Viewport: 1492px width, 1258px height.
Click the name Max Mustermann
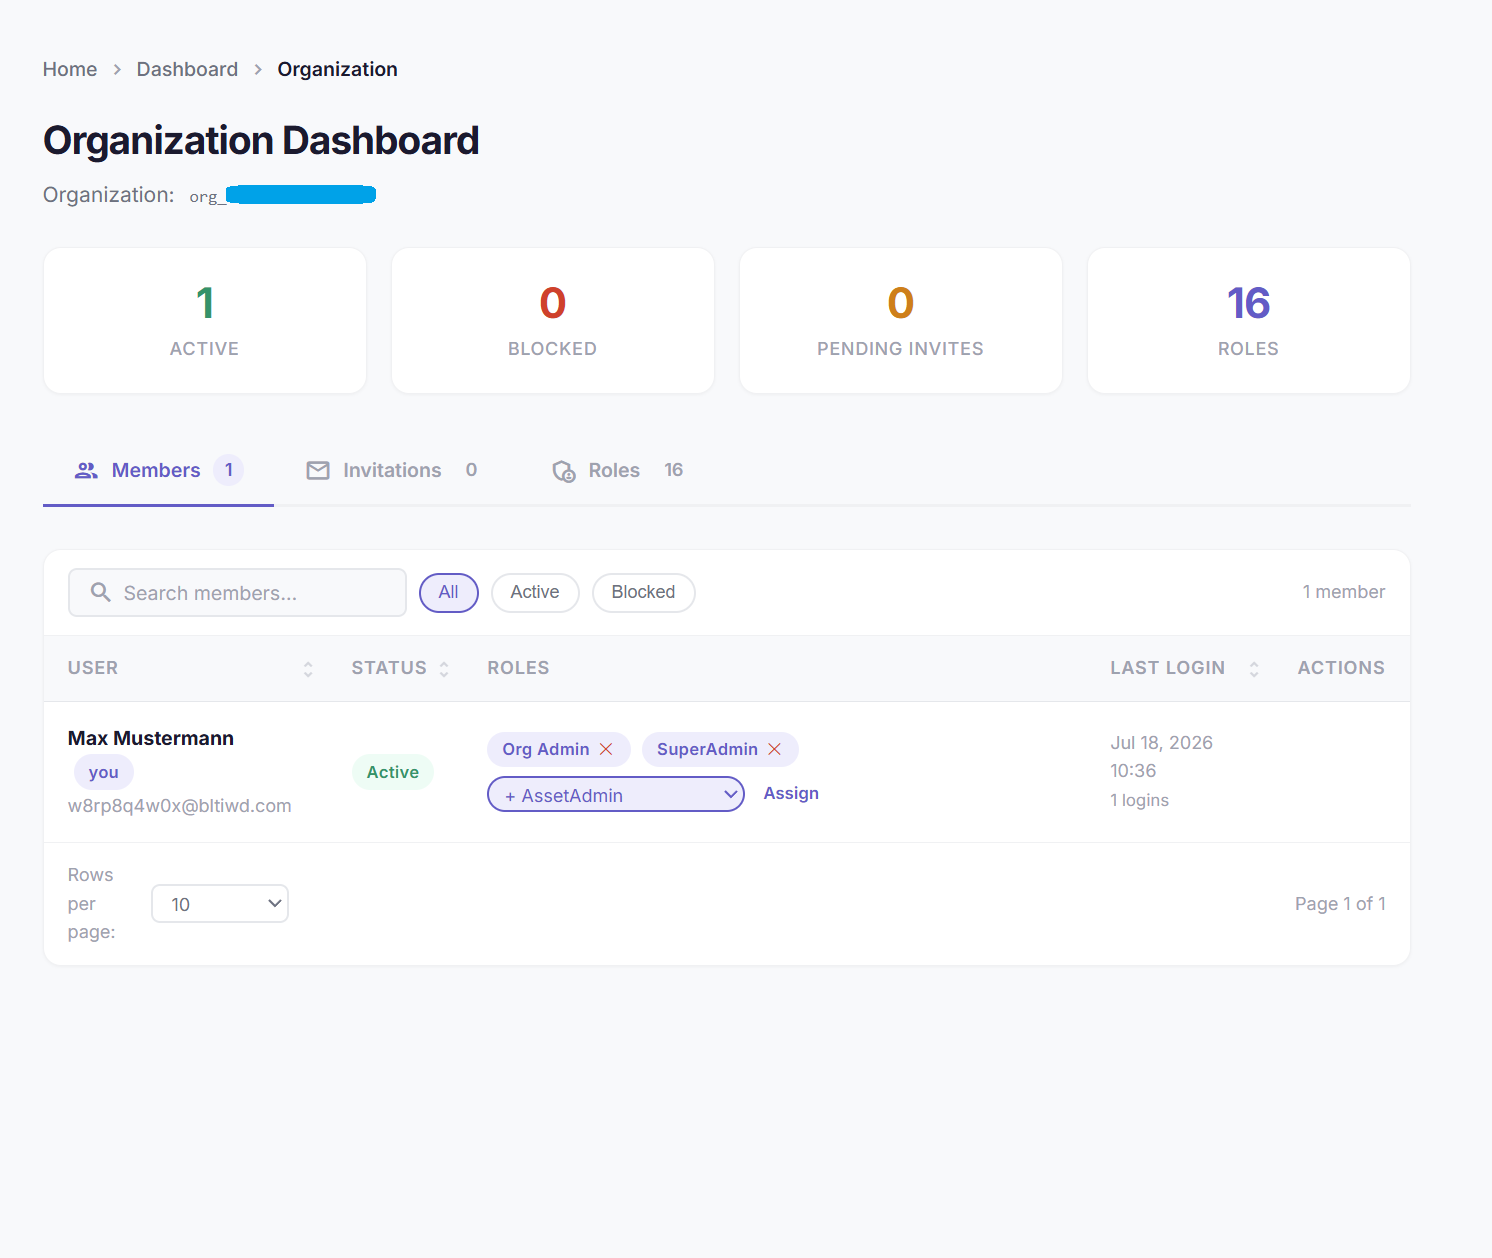pos(151,738)
